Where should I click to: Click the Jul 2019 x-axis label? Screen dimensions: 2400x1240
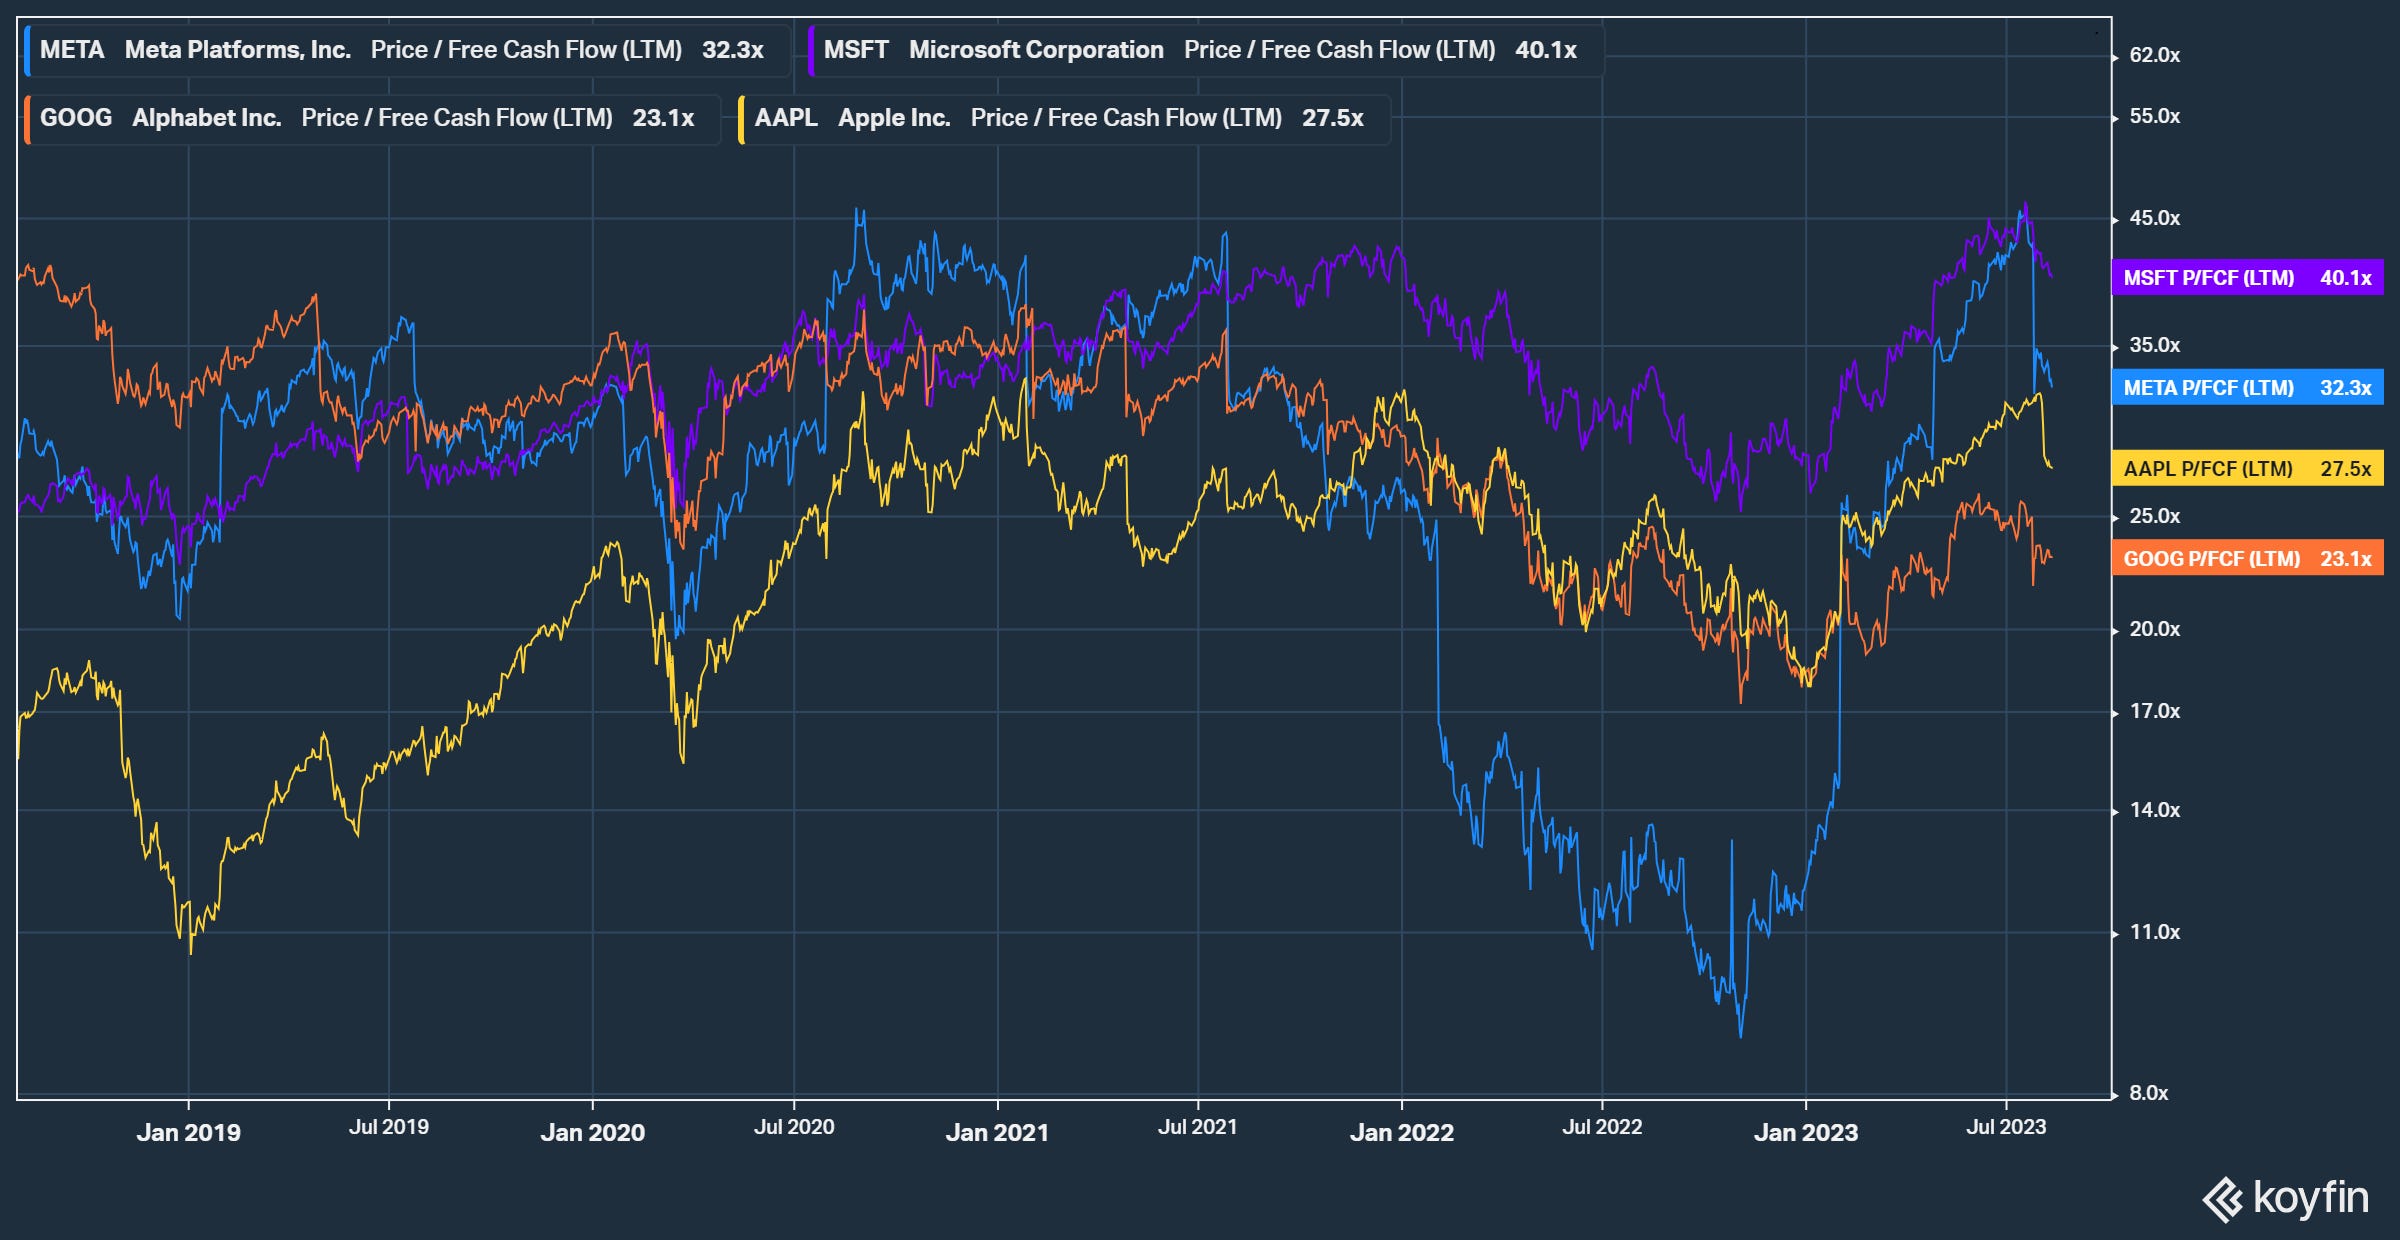(389, 1127)
